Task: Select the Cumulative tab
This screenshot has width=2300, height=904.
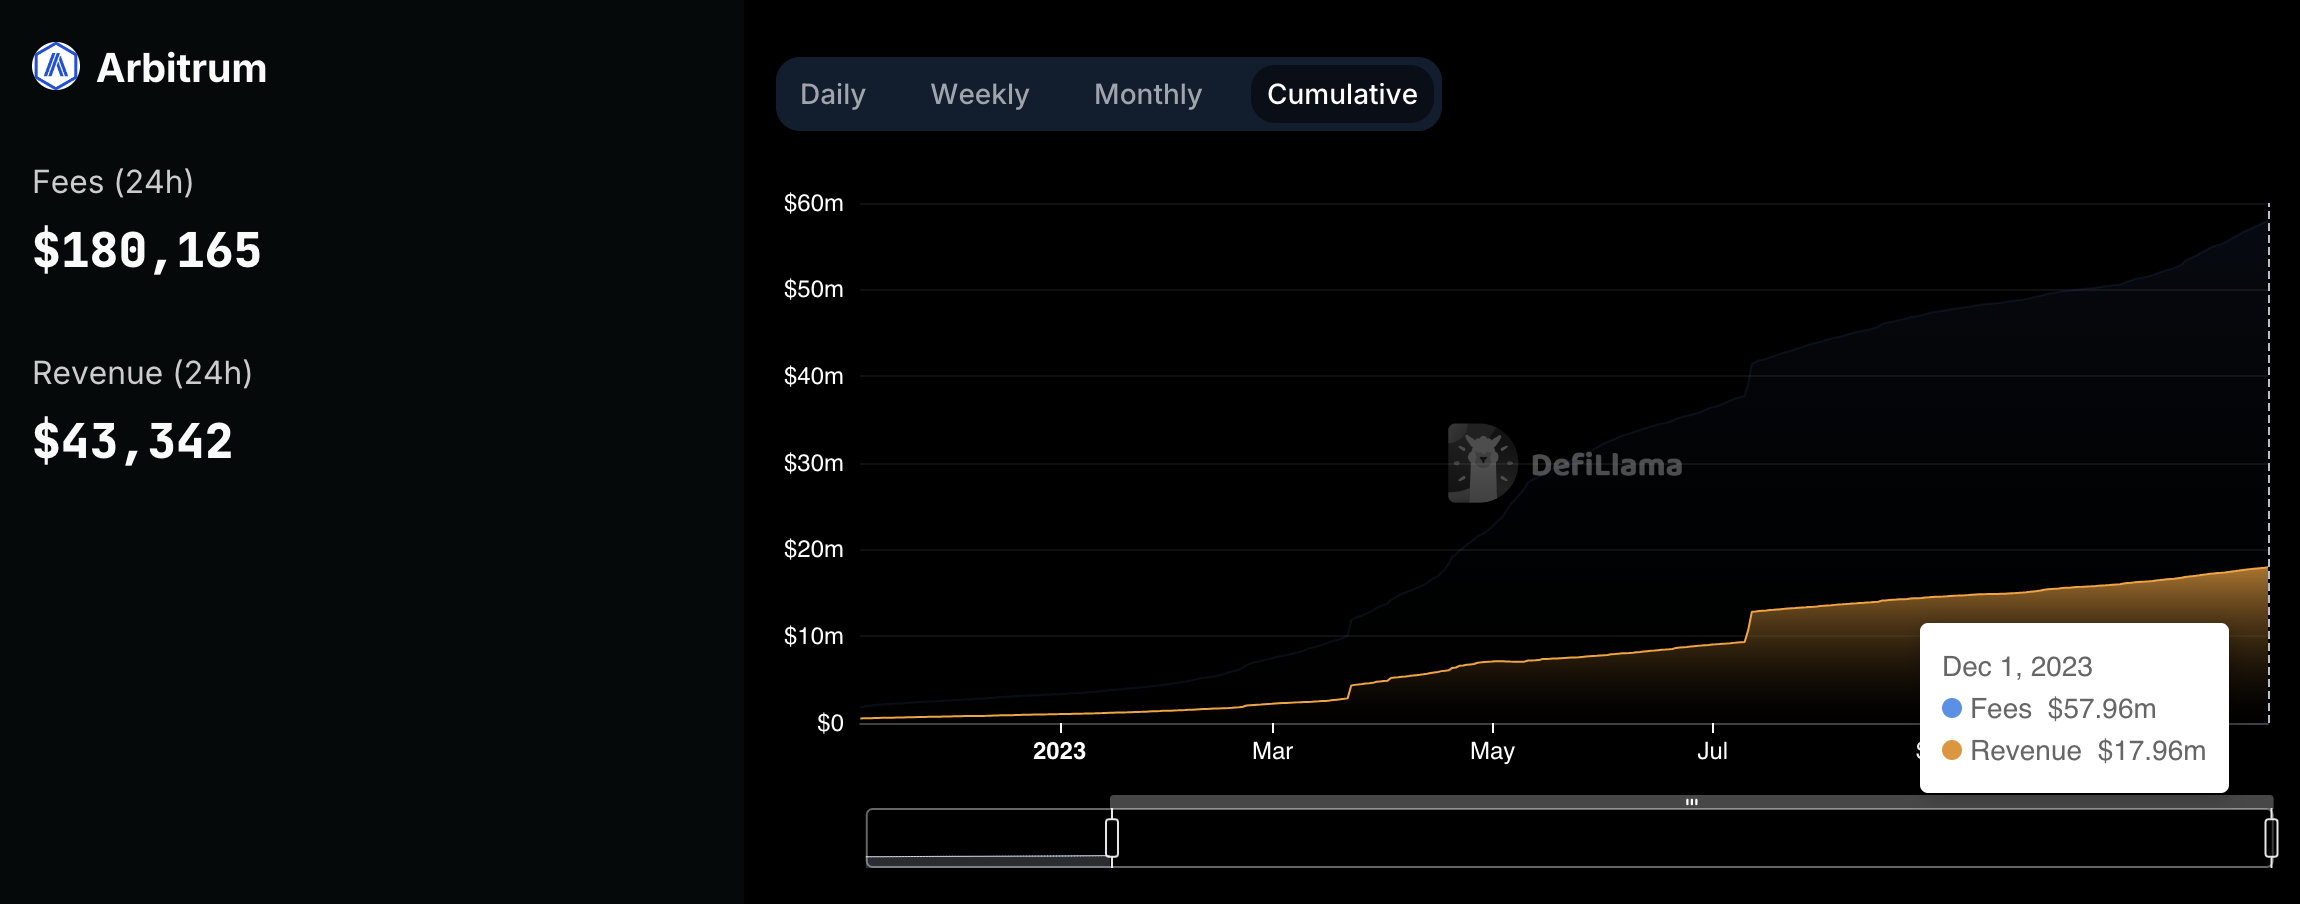Action: [x=1341, y=94]
